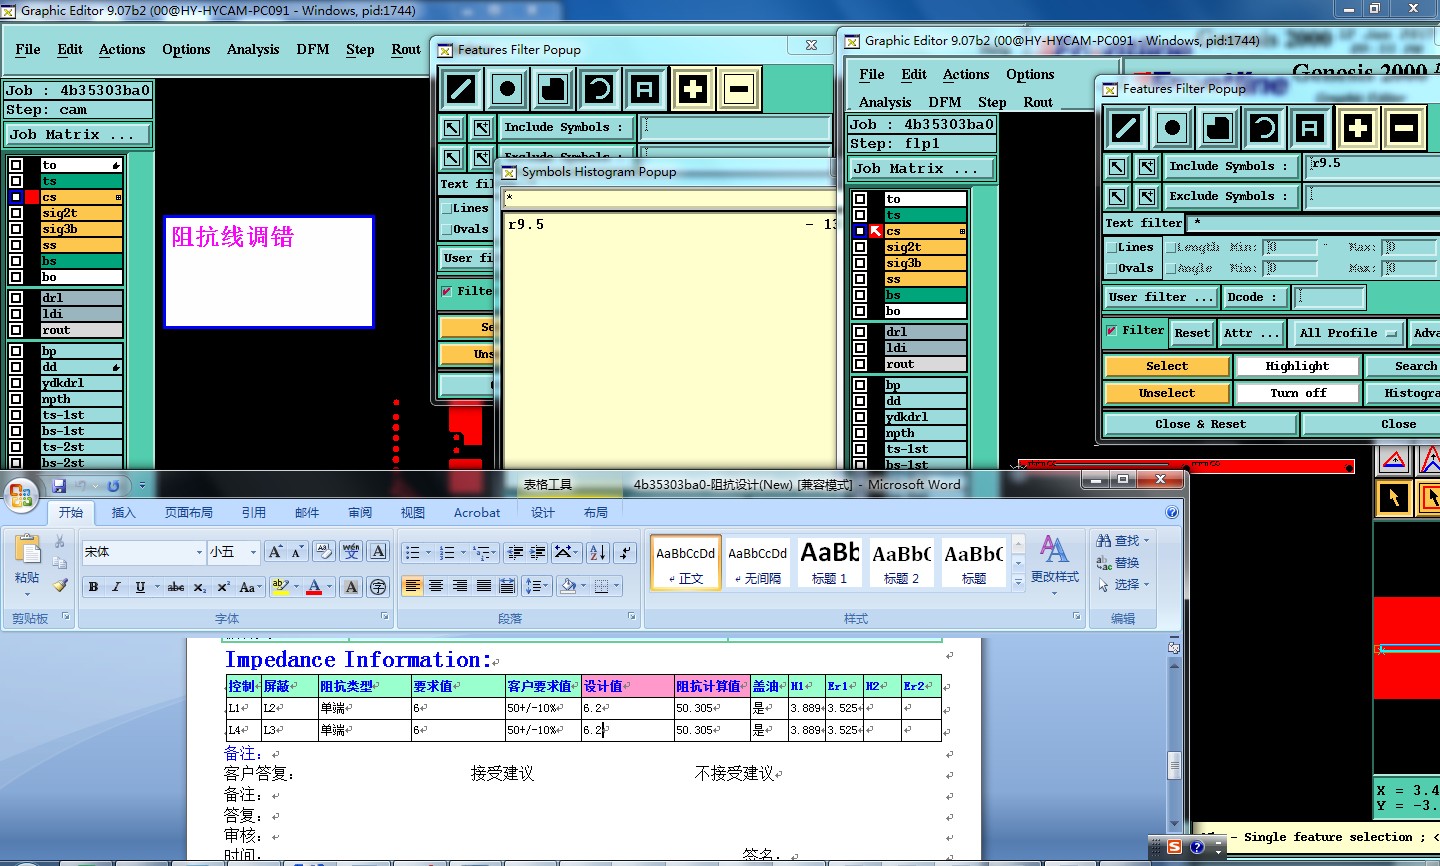Screen dimensions: 1440x866
Task: Click Clear Formatting eraser icon in Word
Action: 324,552
